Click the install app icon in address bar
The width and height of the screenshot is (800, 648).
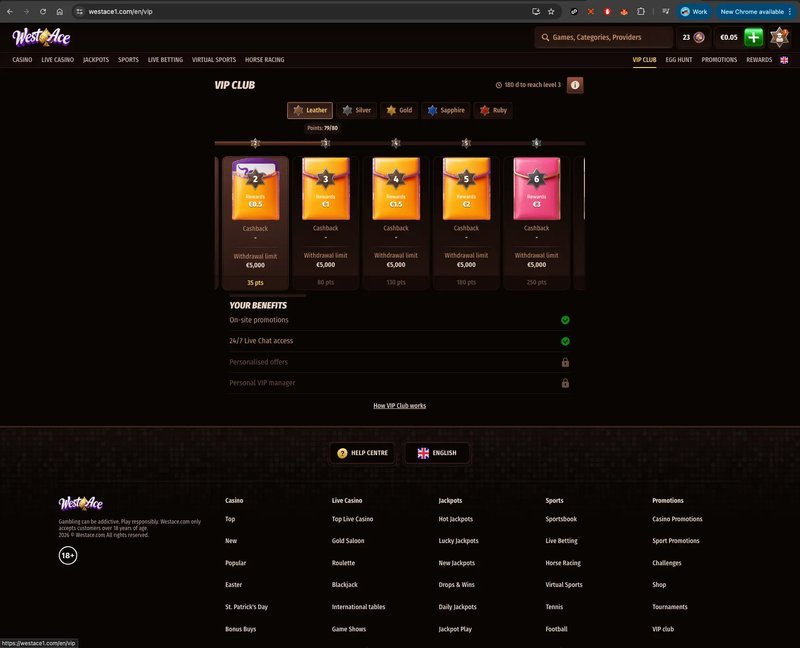click(x=536, y=11)
